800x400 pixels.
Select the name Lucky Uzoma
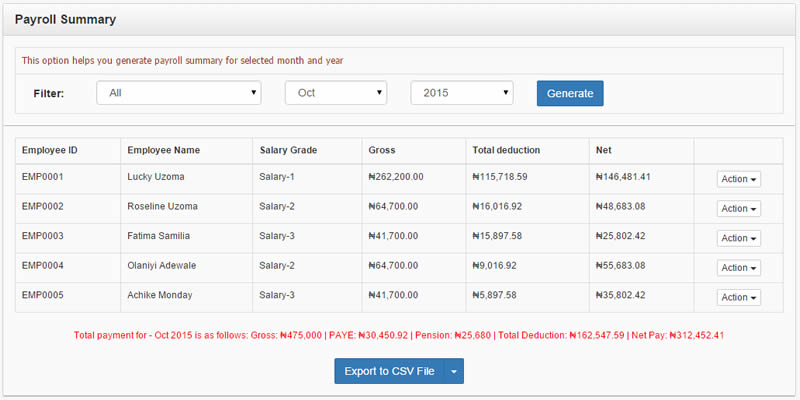156,177
